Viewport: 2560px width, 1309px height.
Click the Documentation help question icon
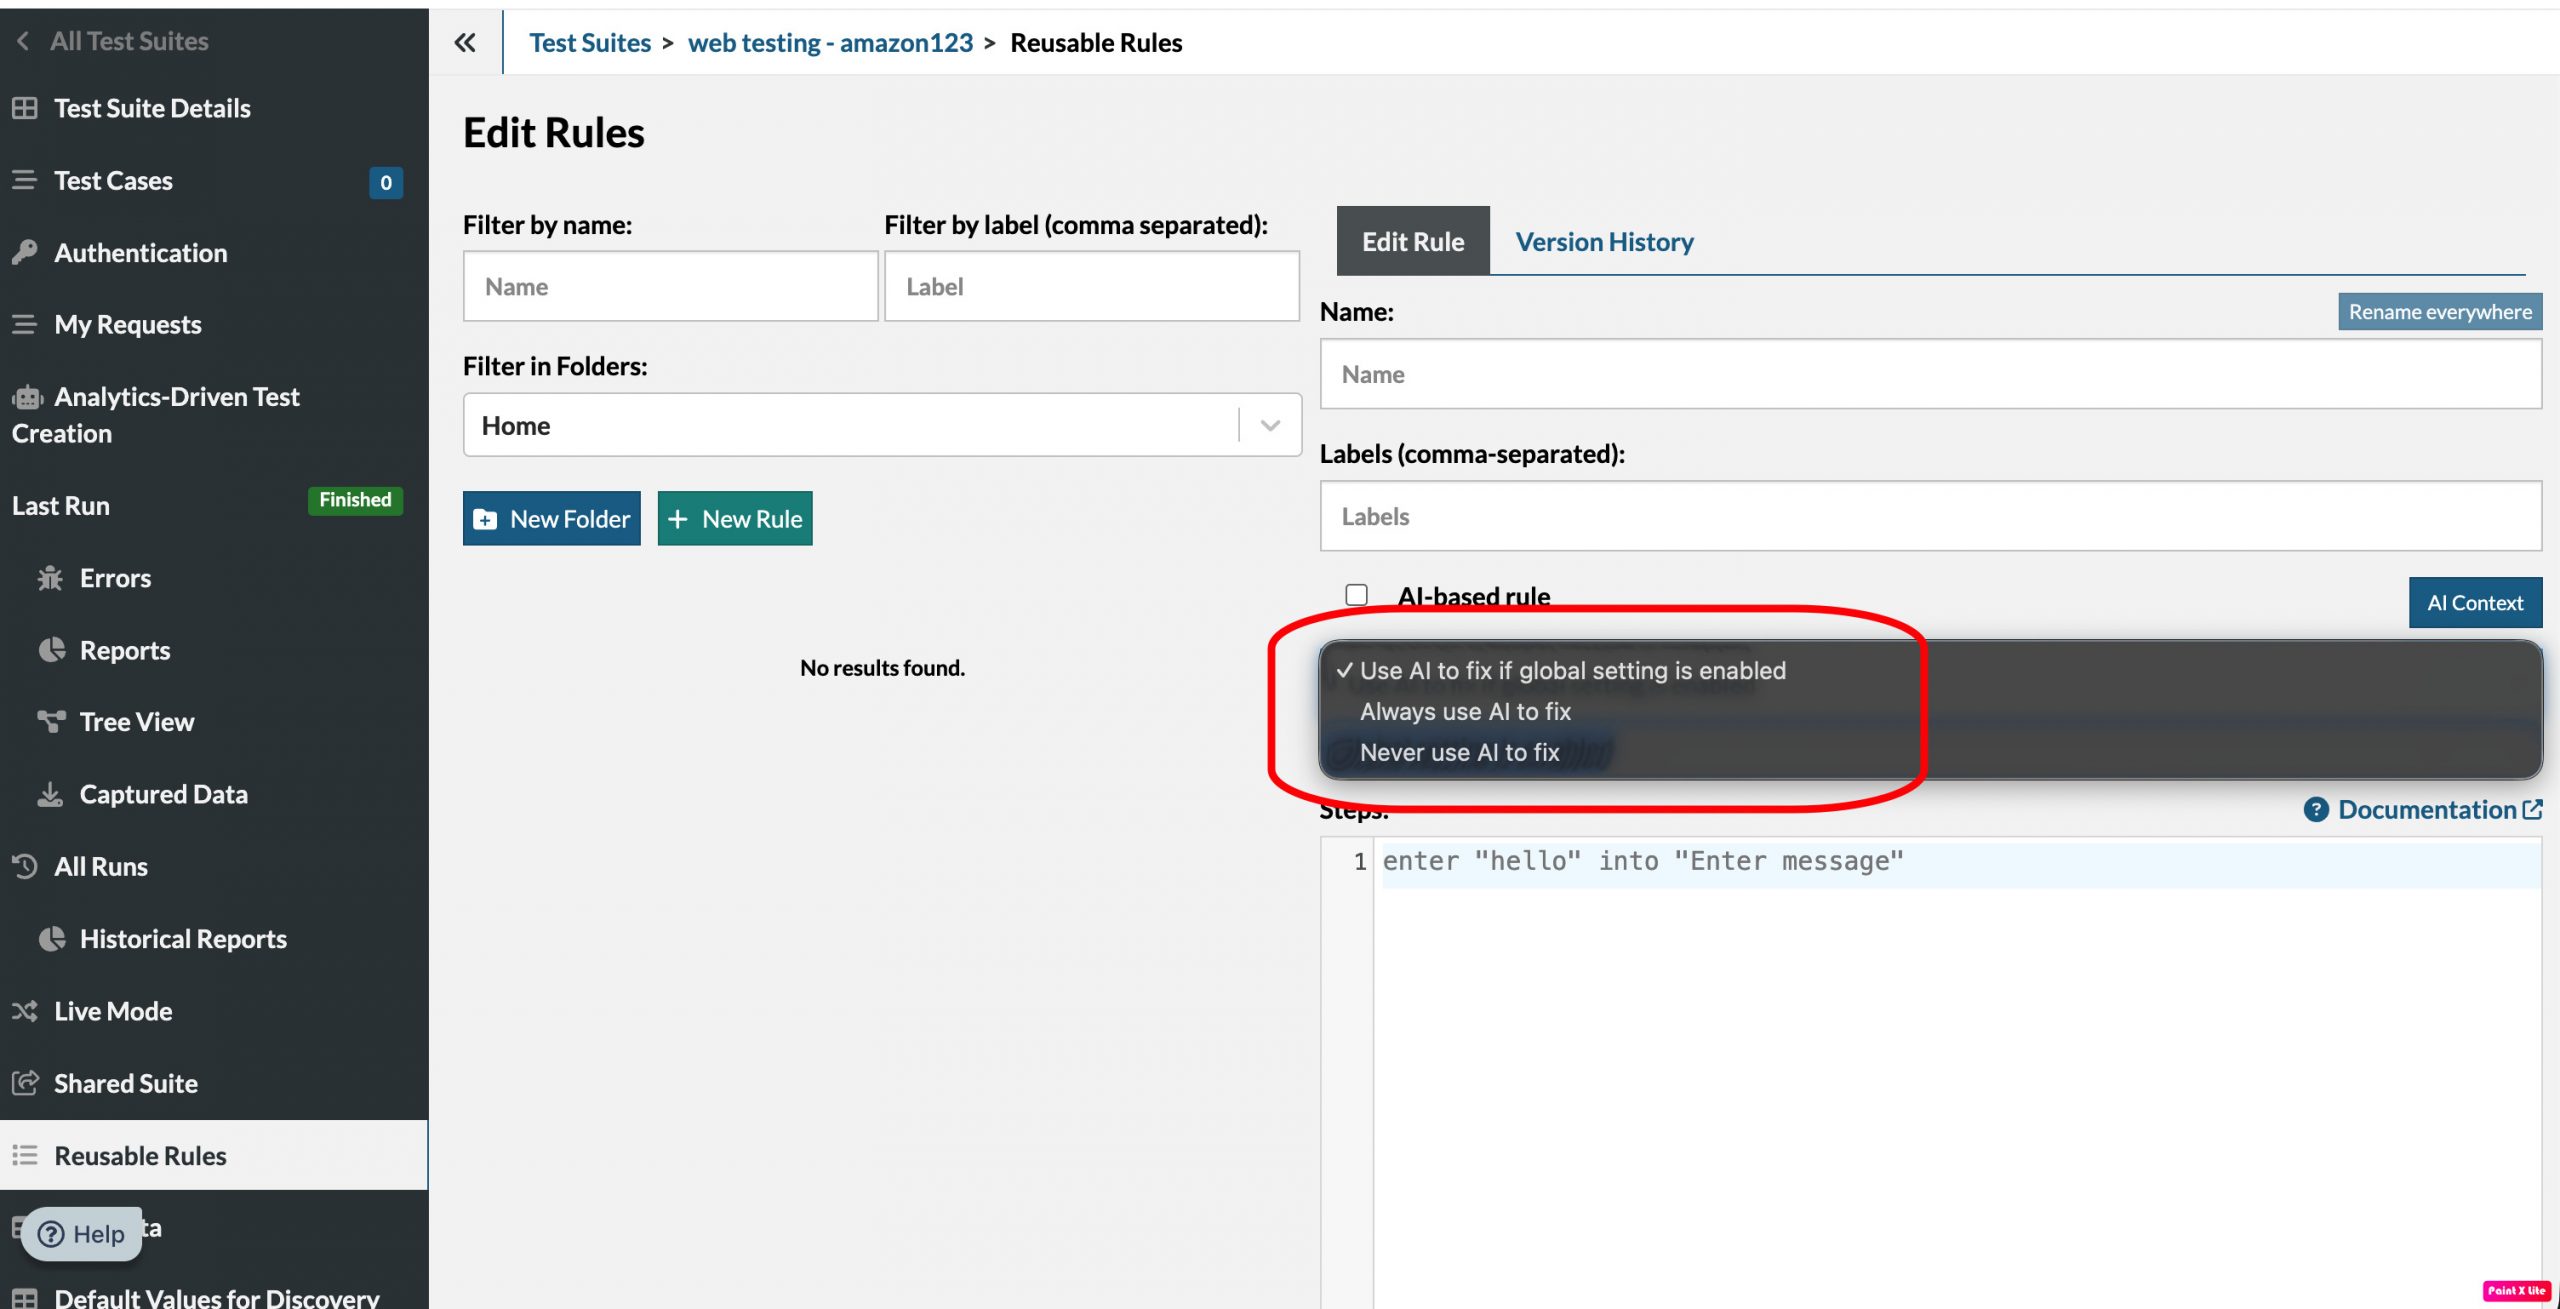pyautogui.click(x=2316, y=810)
